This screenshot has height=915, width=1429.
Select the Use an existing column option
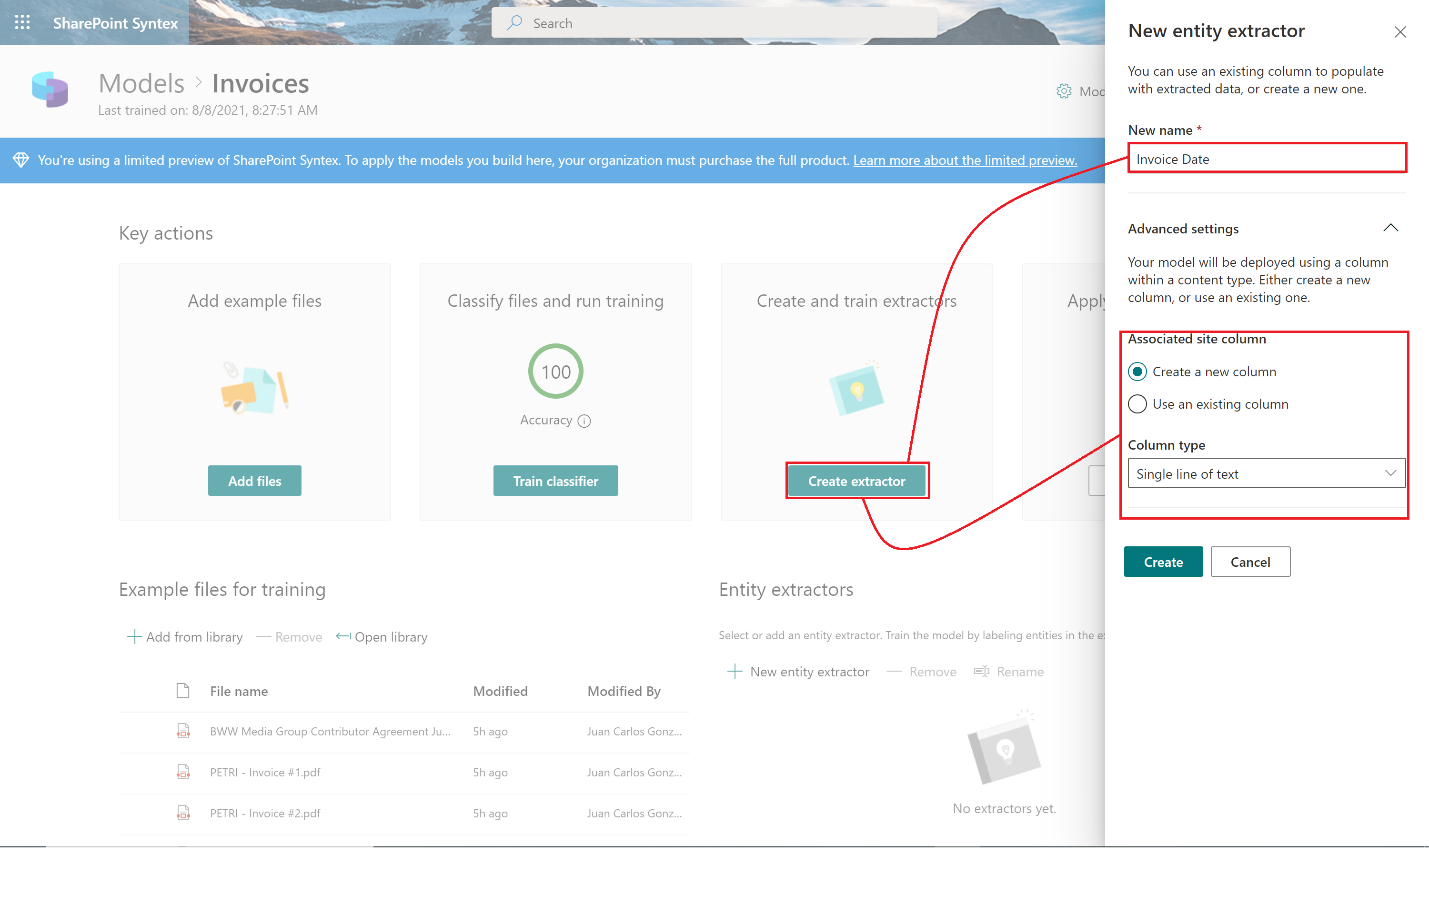tap(1138, 404)
